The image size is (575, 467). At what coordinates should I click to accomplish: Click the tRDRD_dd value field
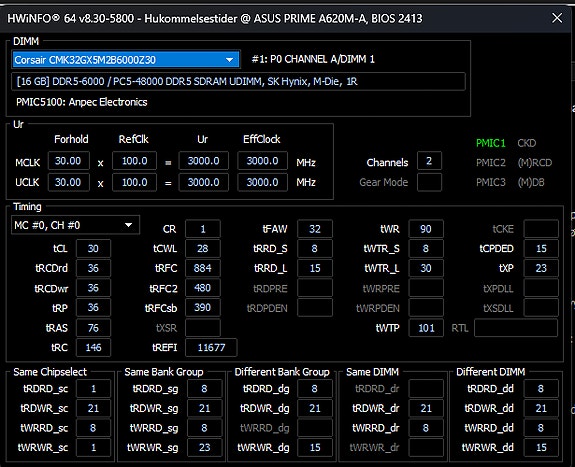541,388
